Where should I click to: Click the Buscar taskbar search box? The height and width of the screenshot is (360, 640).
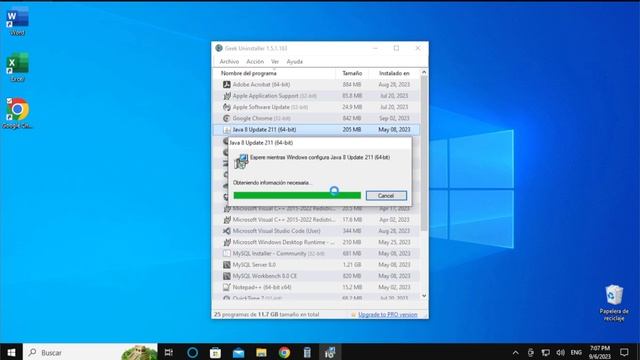(x=90, y=352)
